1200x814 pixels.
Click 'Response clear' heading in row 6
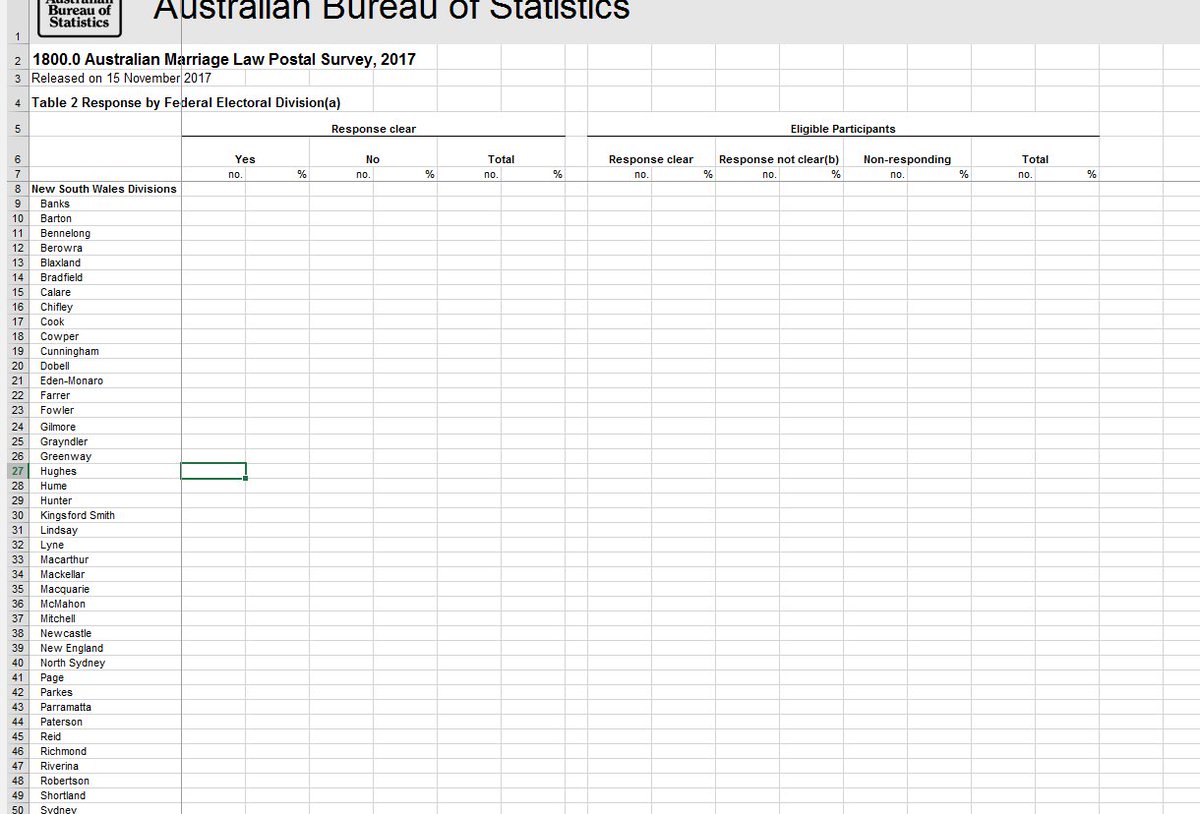(651, 159)
